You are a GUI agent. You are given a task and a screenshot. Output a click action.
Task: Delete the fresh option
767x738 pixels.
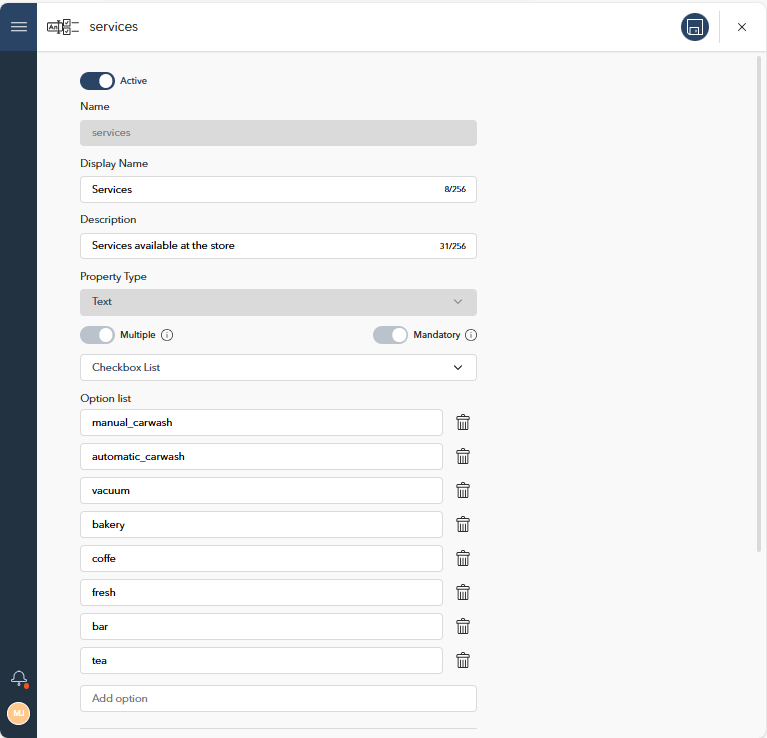coord(463,592)
